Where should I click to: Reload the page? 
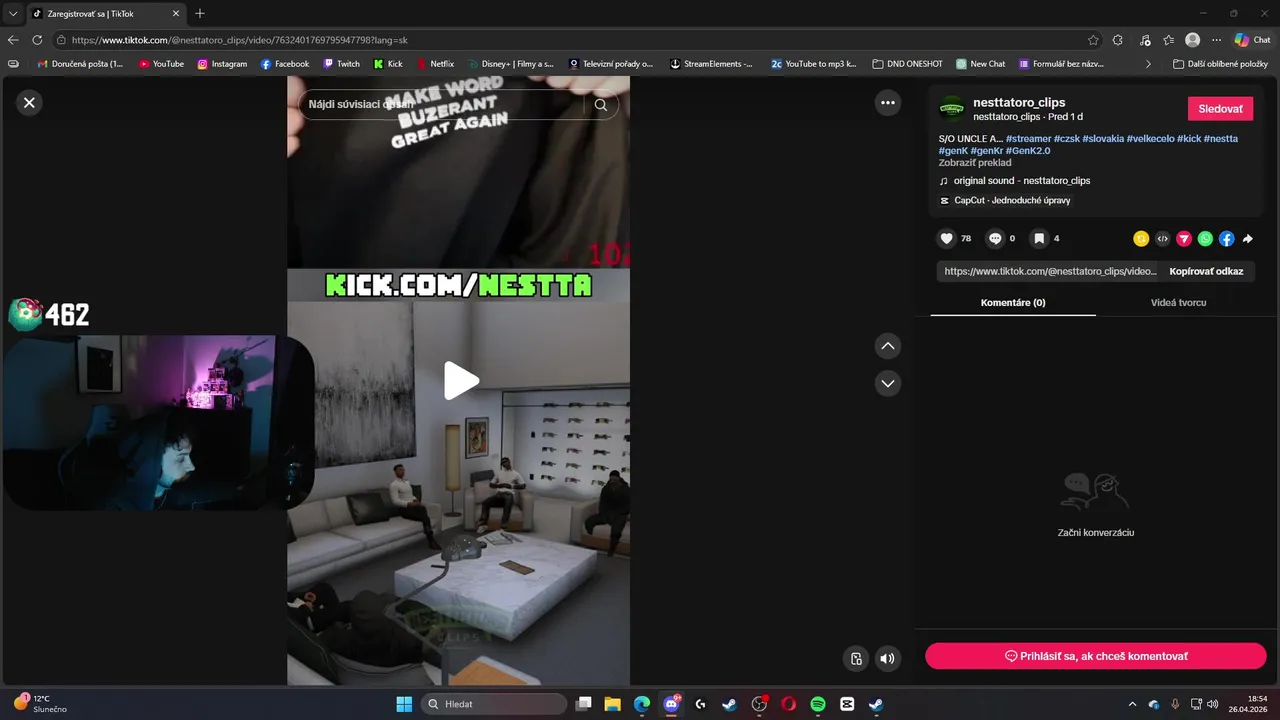pyautogui.click(x=37, y=40)
